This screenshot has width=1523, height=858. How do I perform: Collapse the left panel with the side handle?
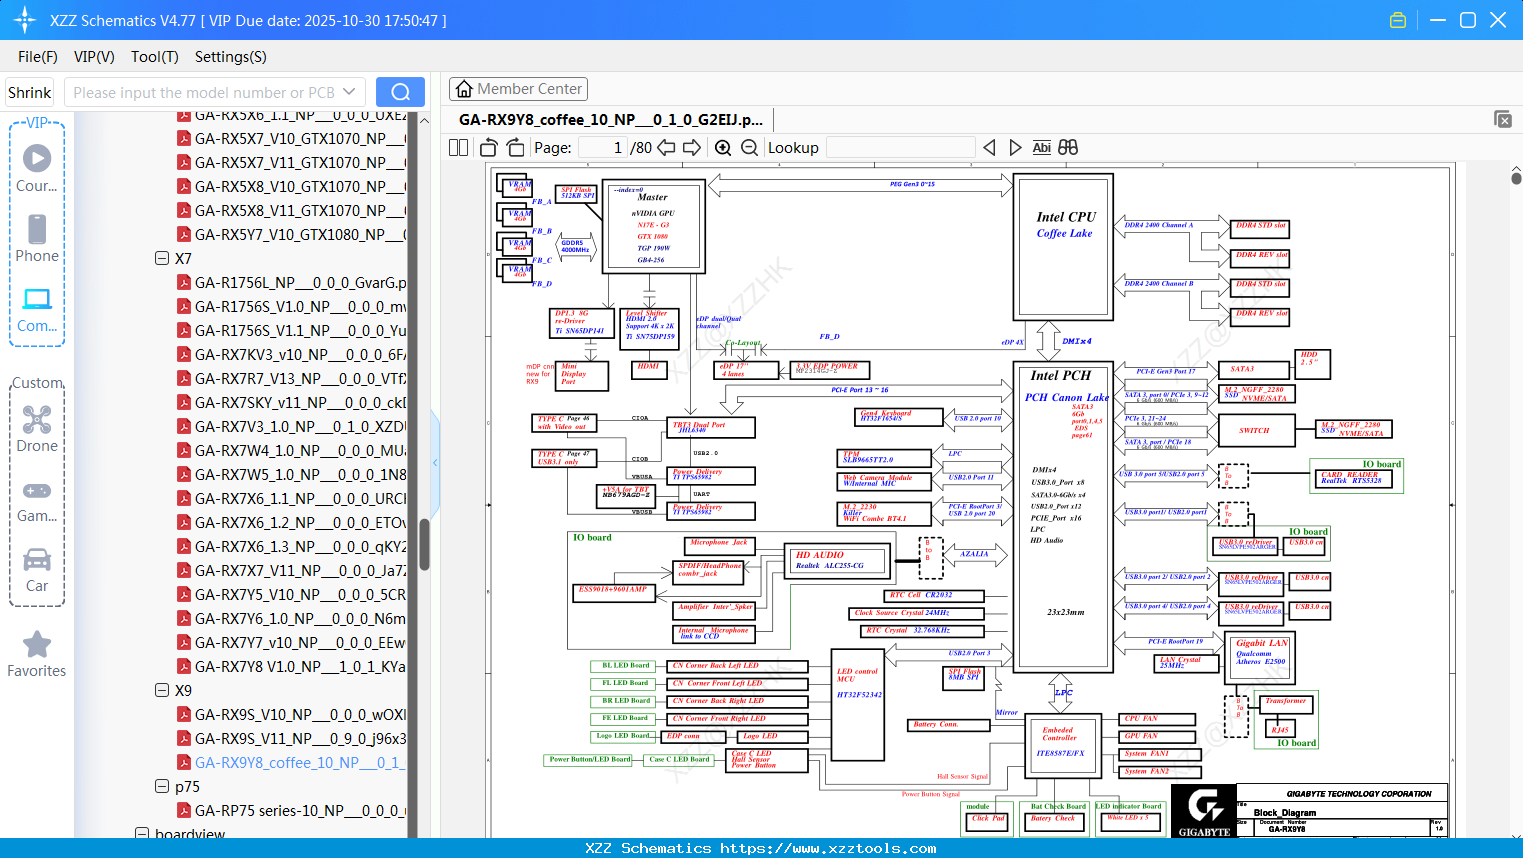point(435,462)
